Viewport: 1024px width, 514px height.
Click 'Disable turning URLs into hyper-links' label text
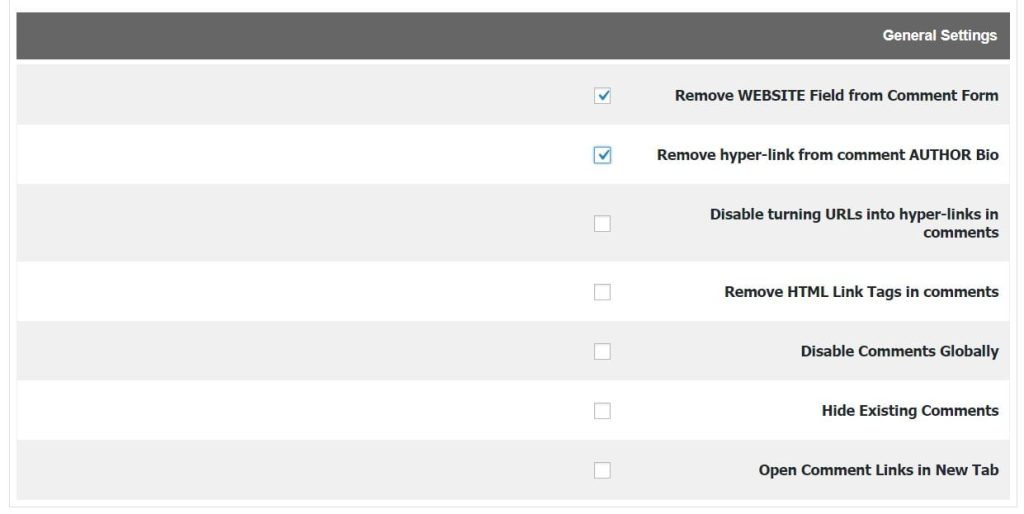[x=854, y=223]
